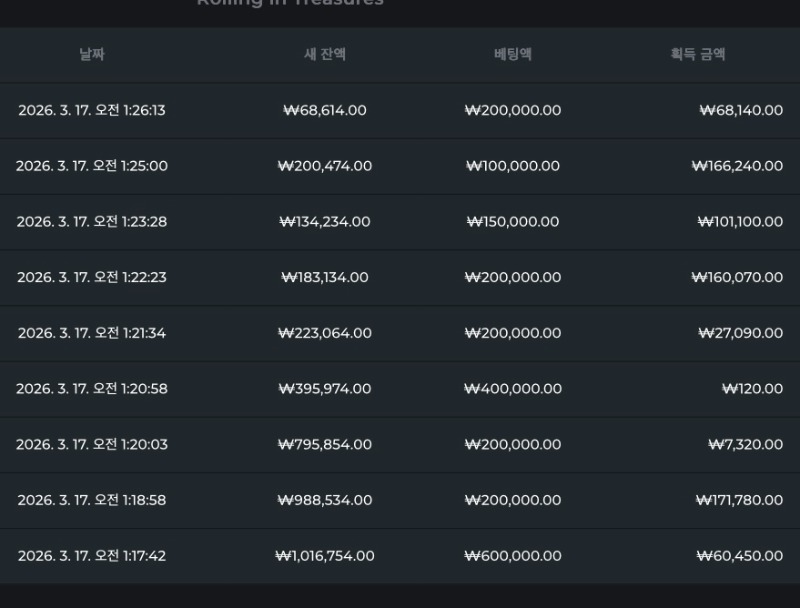This screenshot has width=800, height=608.
Task: Select the ₩68,140.00 winnings amount
Action: 740,110
